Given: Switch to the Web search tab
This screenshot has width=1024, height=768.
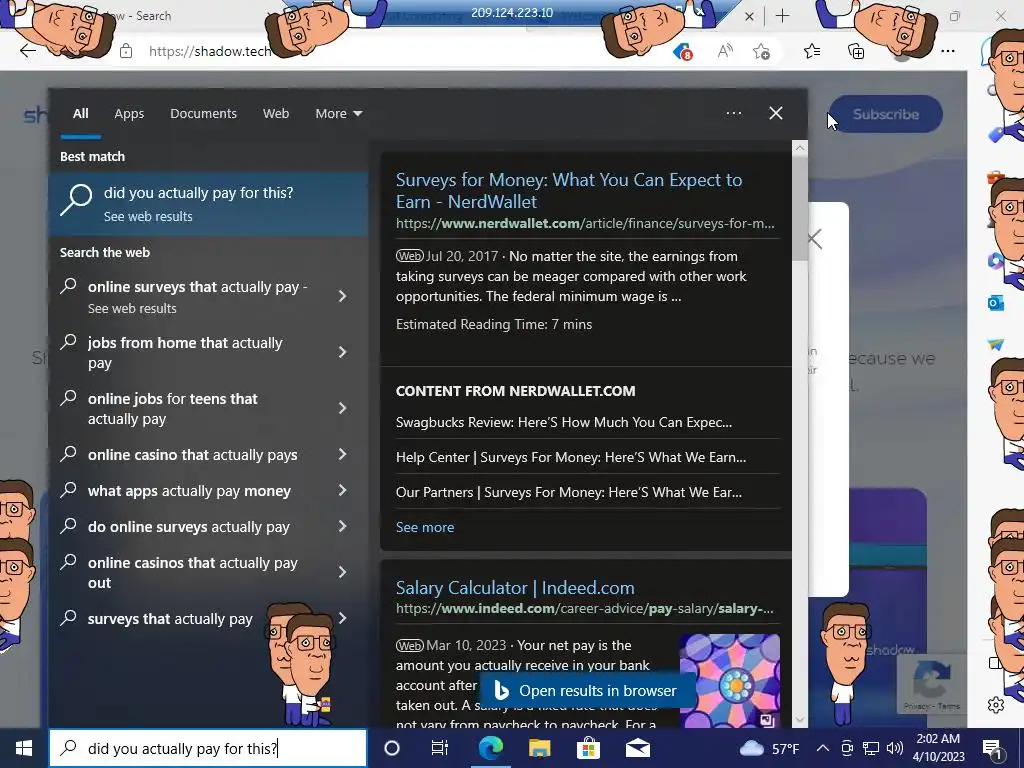Looking at the screenshot, I should [276, 114].
